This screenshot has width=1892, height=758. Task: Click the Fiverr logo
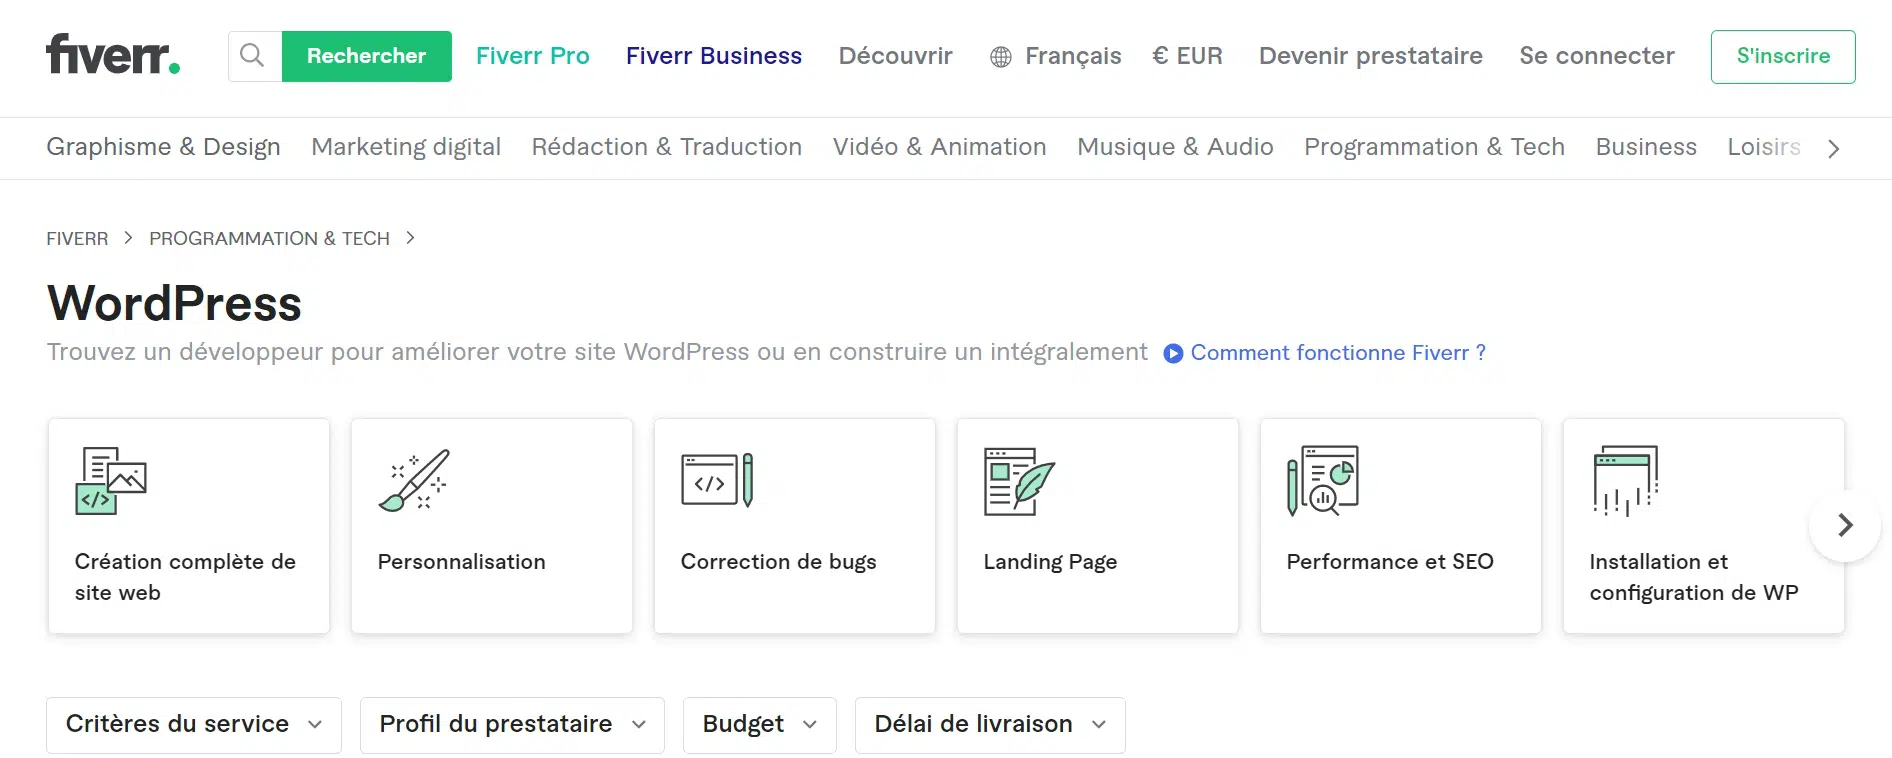[112, 56]
